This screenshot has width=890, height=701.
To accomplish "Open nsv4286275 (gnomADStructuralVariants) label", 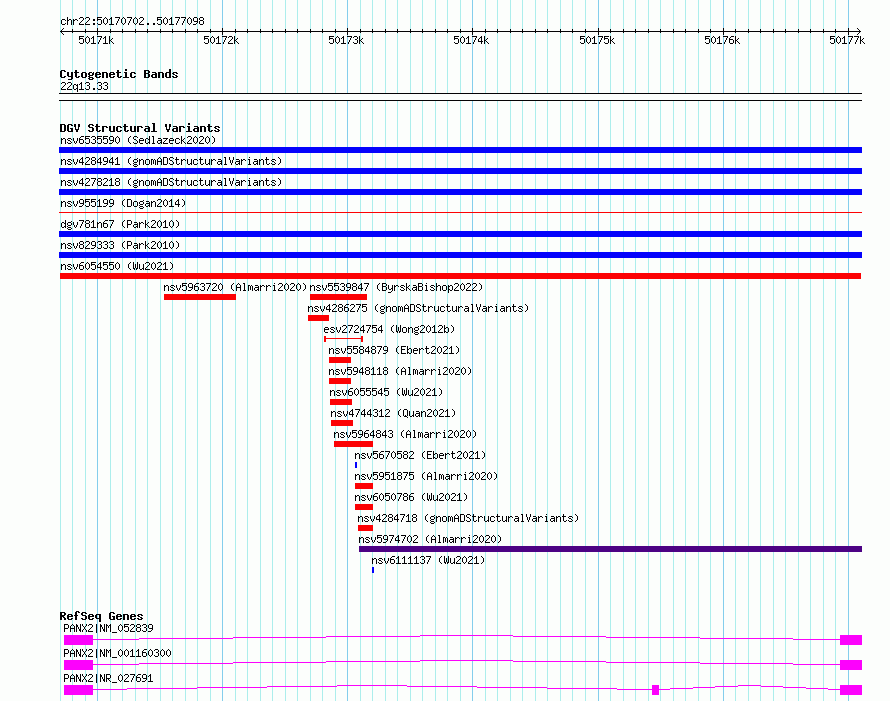I will click(418, 308).
